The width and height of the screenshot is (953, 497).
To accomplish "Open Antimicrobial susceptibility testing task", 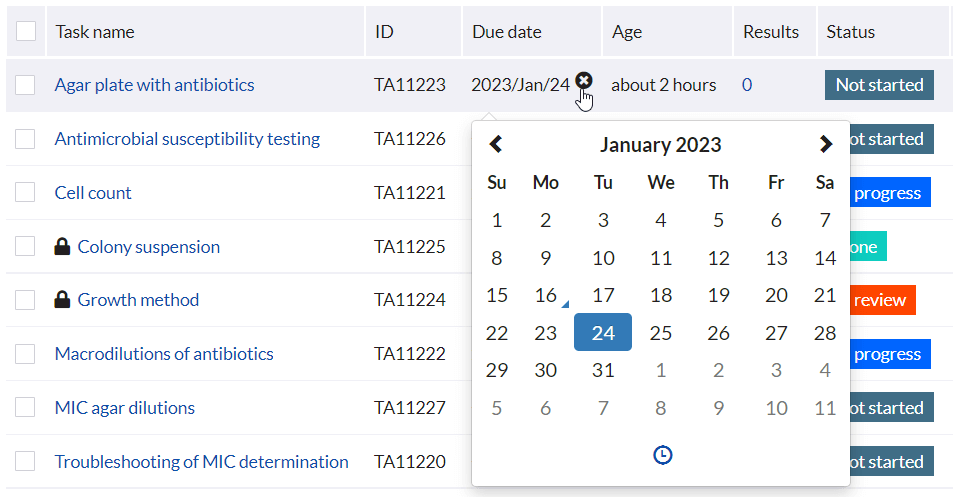I will tap(187, 139).
